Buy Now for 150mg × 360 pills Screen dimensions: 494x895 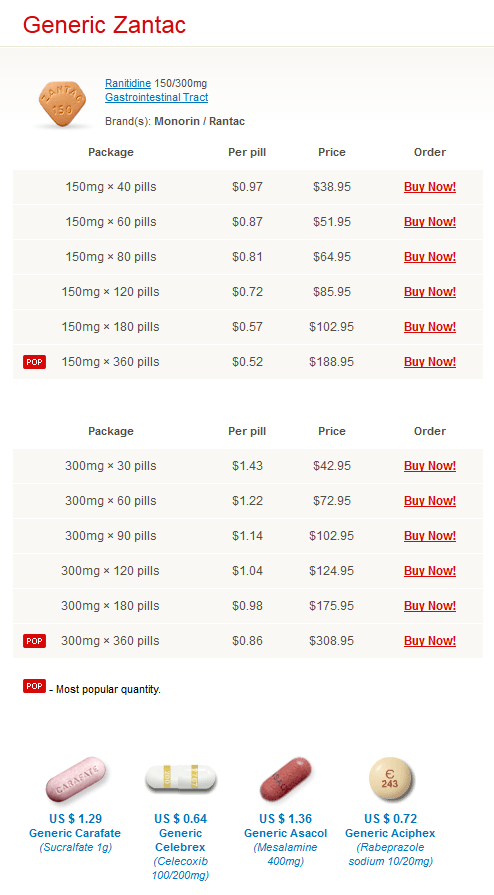point(430,362)
